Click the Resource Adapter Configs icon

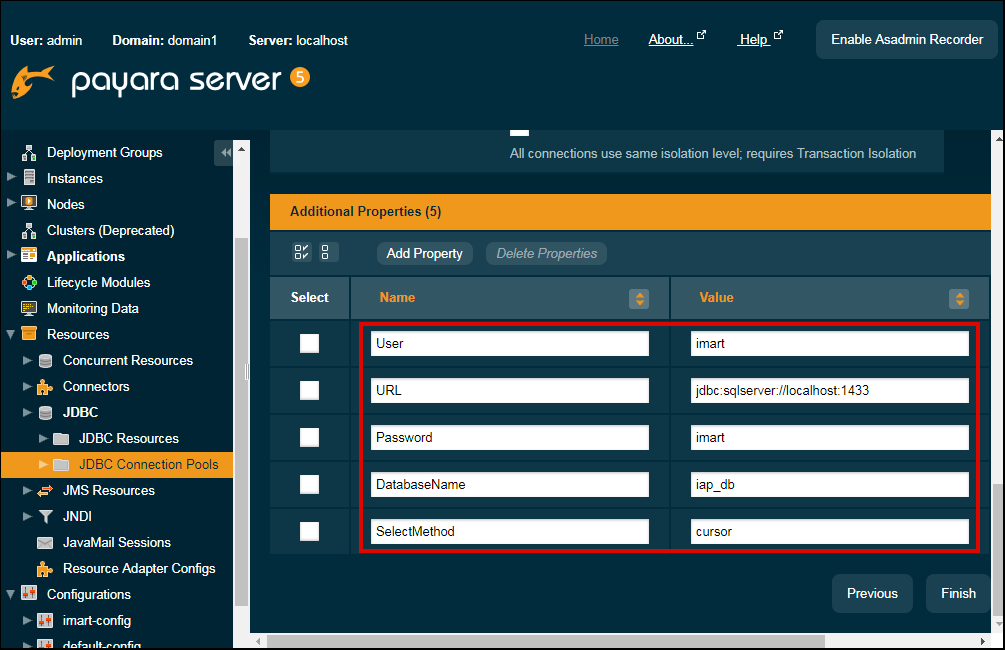pyautogui.click(x=45, y=569)
